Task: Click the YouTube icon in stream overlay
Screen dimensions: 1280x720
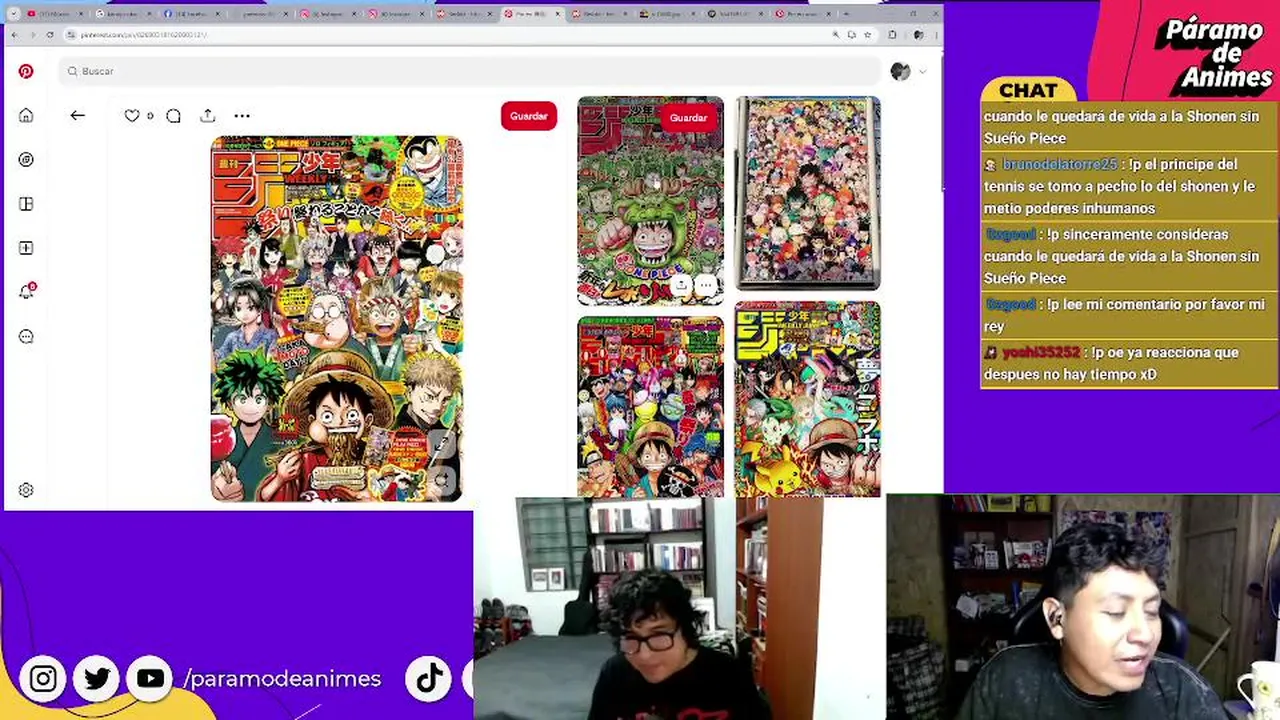Action: point(150,679)
